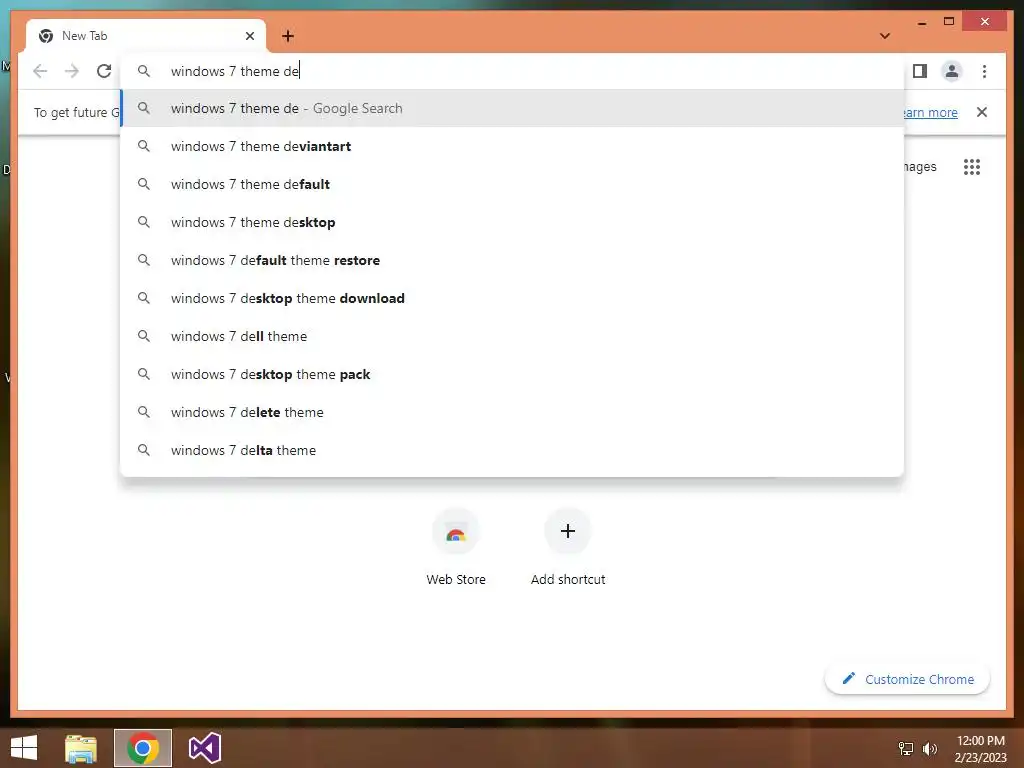Select 'windows 7 theme de - Google Search'
Viewport: 1024px width, 768px height.
[512, 108]
